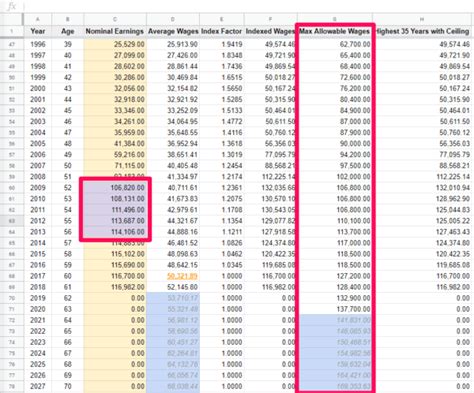This screenshot has height=393, width=474.
Task: Select index factor cell 1.8348
Action: [222, 55]
